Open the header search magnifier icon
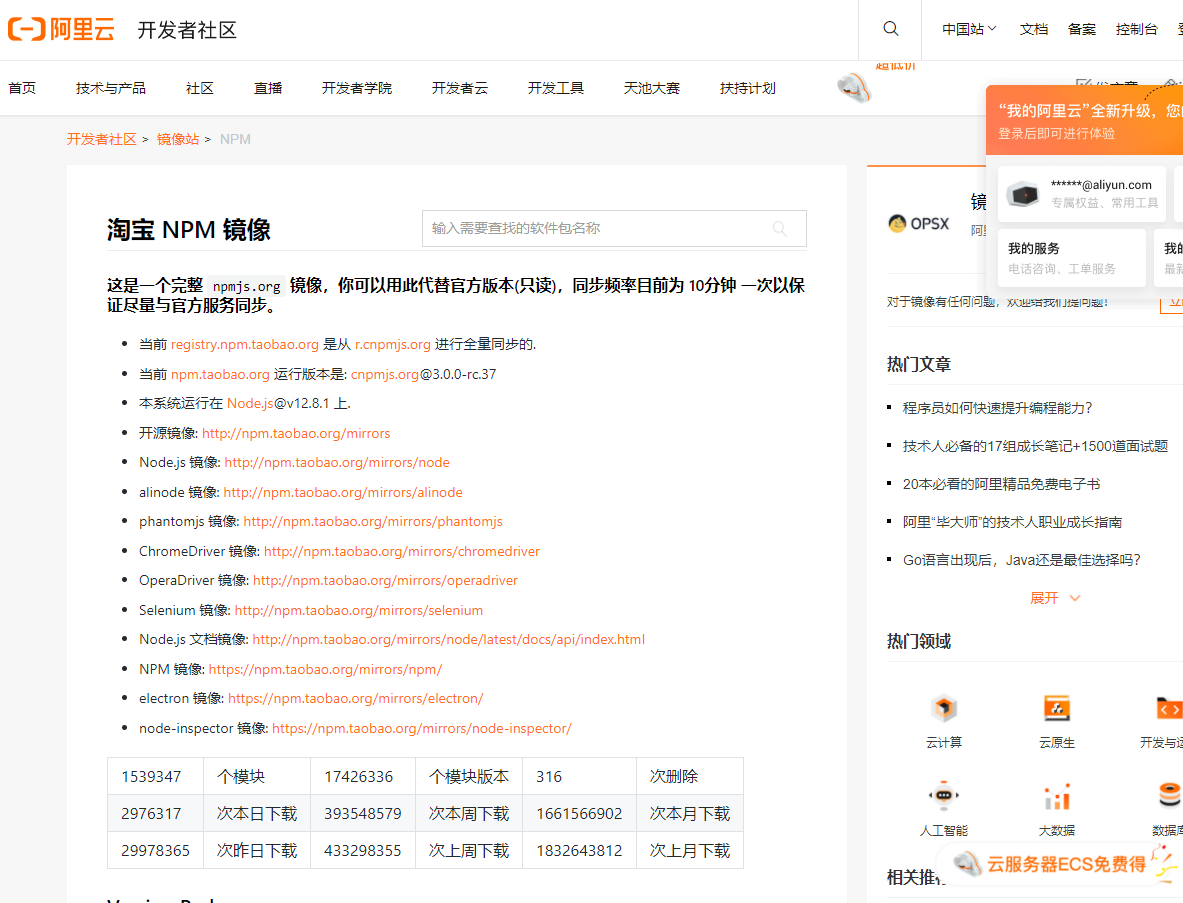Screen dimensions: 1183x903 891,29
